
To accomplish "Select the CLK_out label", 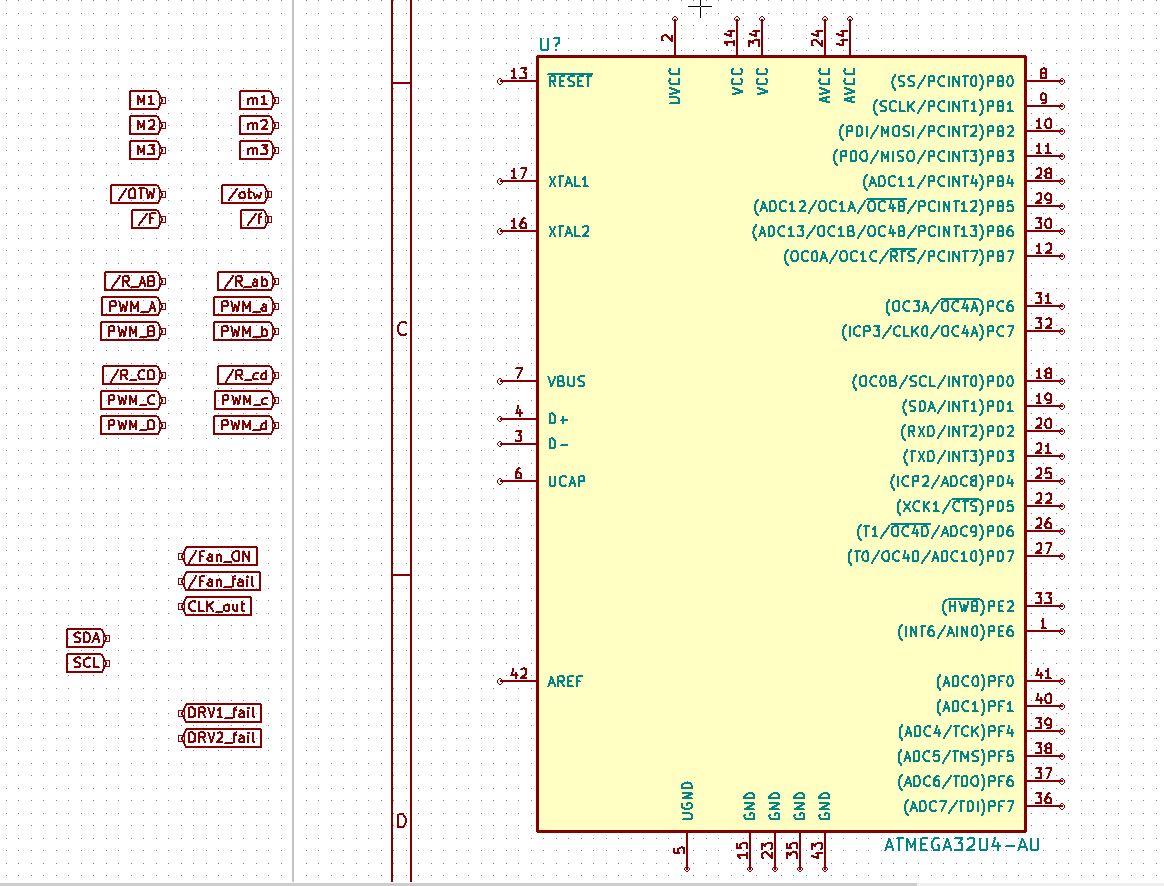I will point(215,607).
